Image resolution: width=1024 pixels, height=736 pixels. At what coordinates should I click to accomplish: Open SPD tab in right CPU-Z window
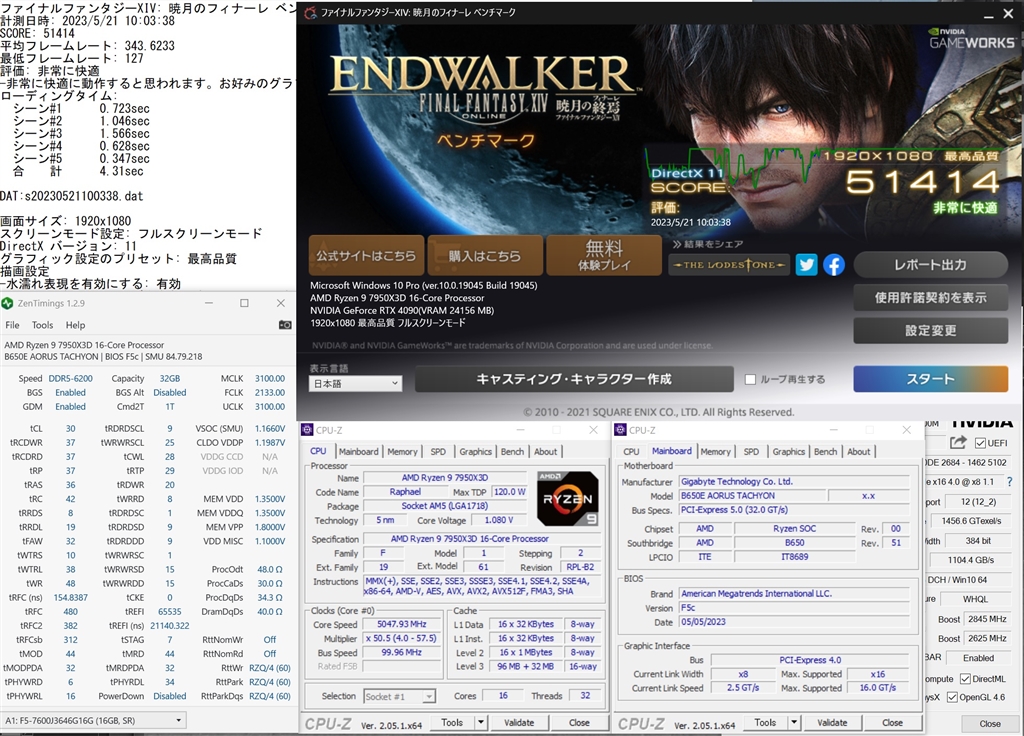[x=752, y=451]
